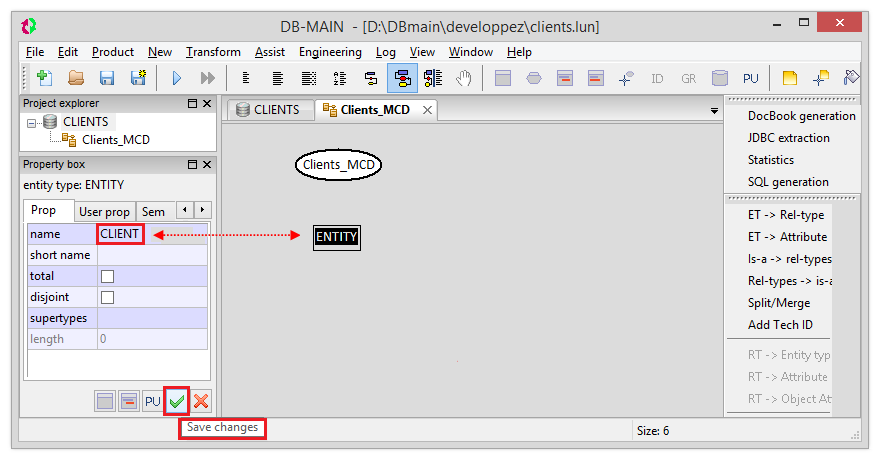The width and height of the screenshot is (878, 458).
Task: Click the name input field containing CLIENT
Action: (121, 234)
